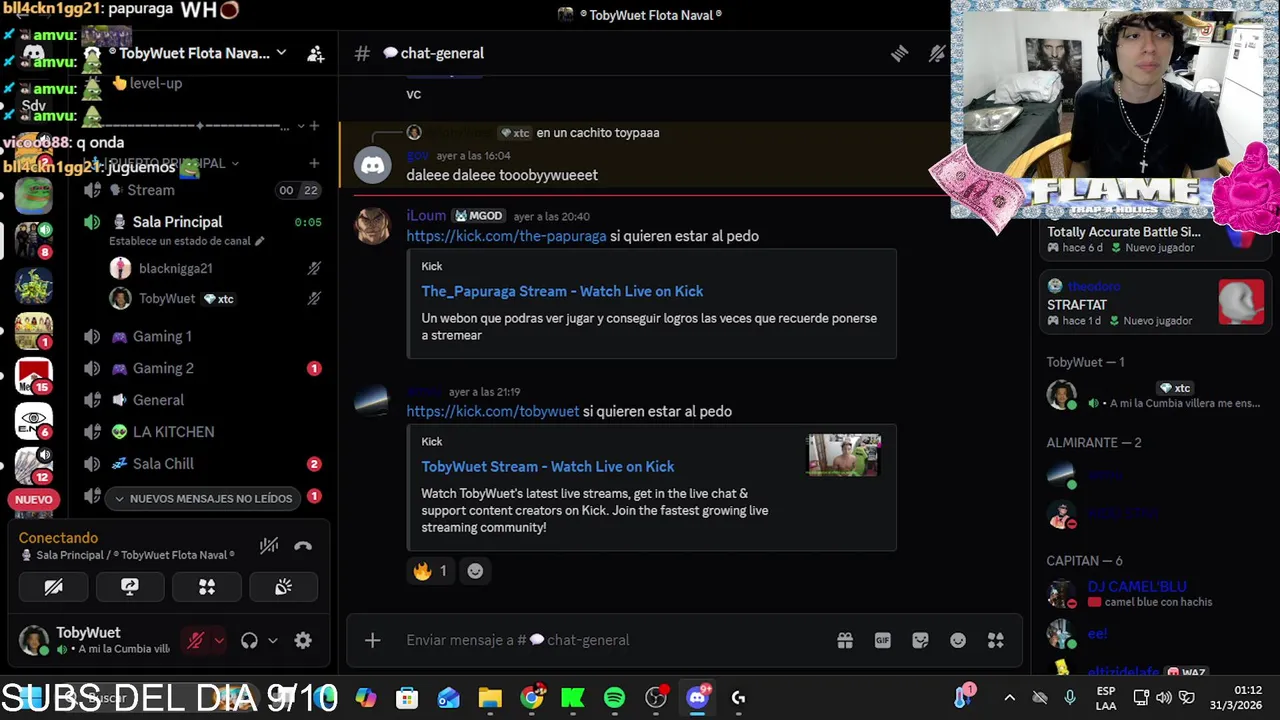
Task: Open the system volume icon
Action: click(1164, 698)
